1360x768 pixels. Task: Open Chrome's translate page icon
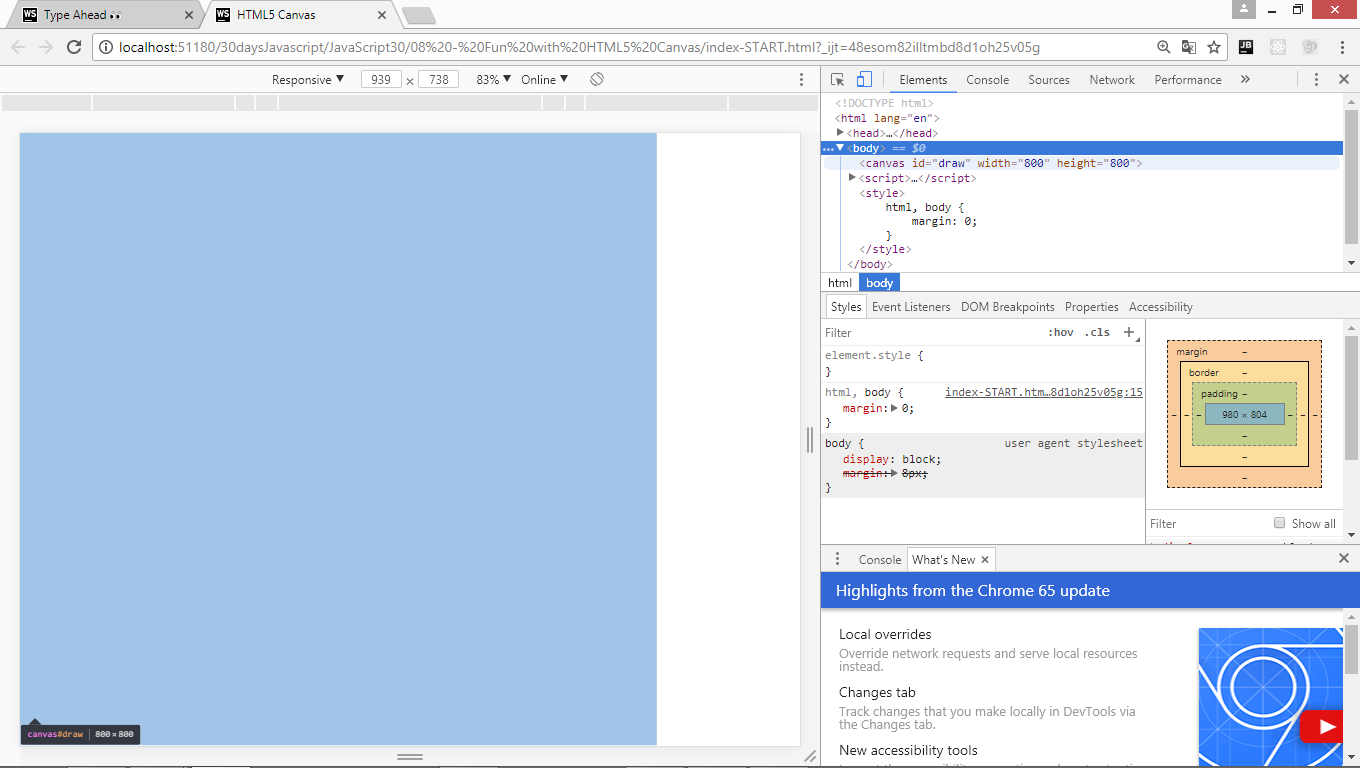coord(1188,46)
